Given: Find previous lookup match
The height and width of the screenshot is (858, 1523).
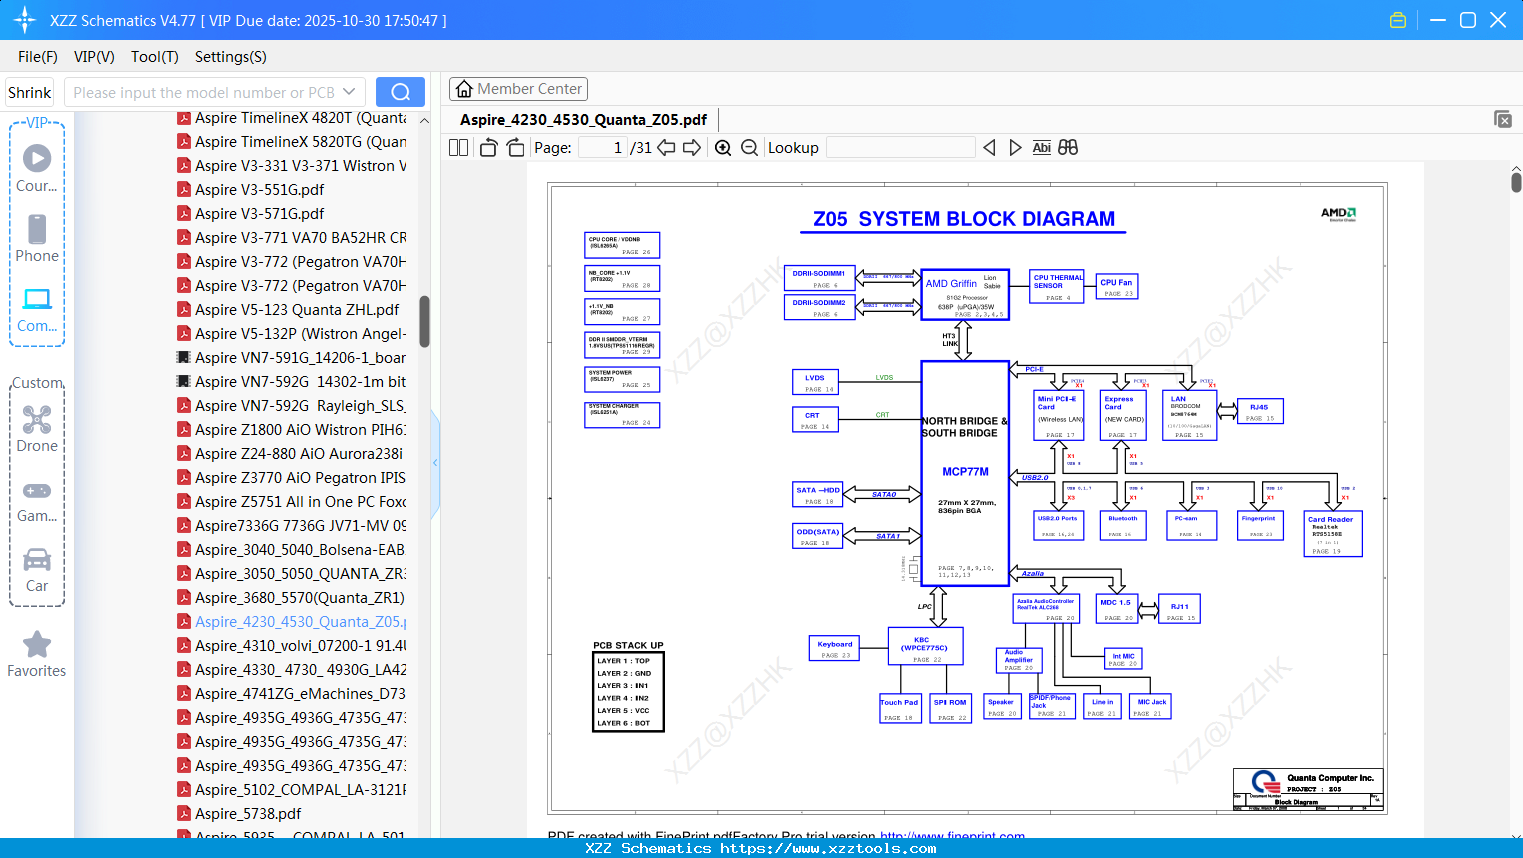Looking at the screenshot, I should point(989,148).
